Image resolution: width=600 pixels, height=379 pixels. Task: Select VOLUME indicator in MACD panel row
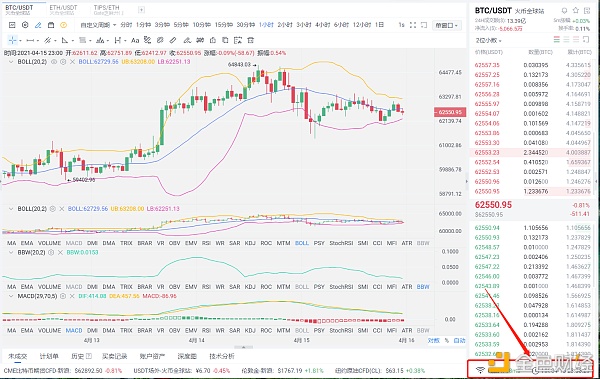[49, 330]
